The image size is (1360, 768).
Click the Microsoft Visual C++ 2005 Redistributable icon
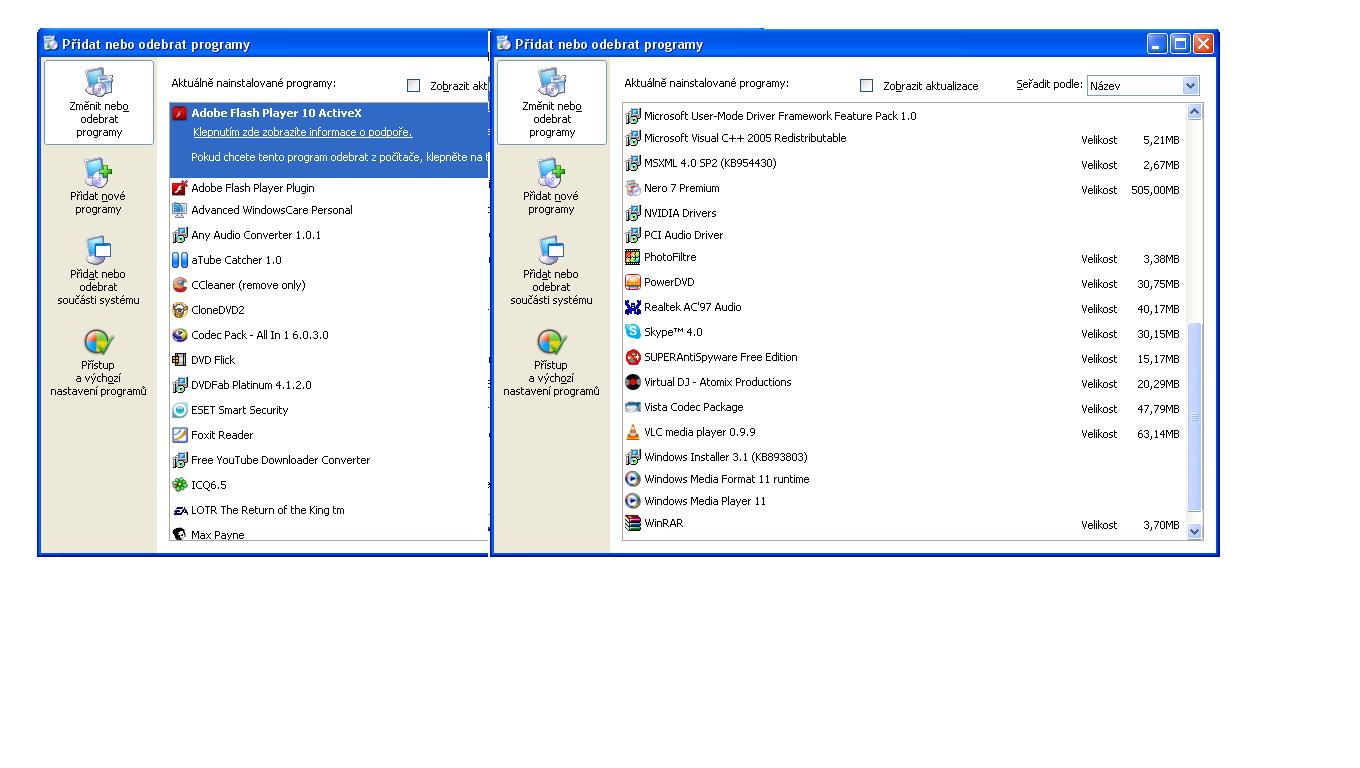(633, 138)
